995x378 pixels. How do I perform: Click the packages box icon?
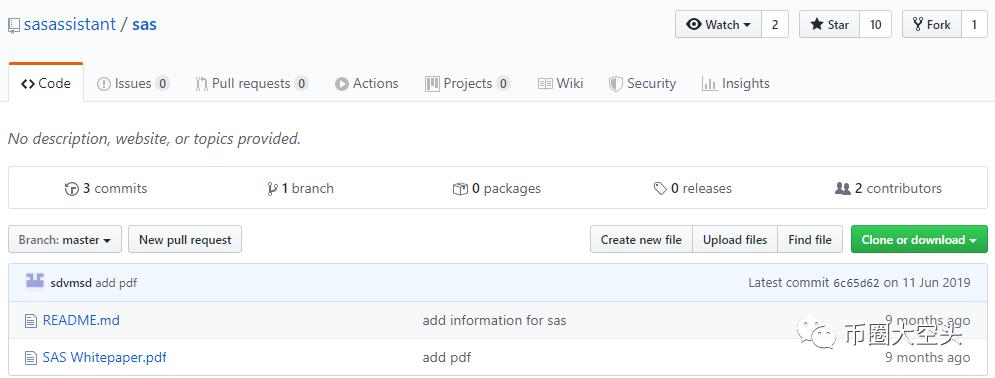coord(460,189)
